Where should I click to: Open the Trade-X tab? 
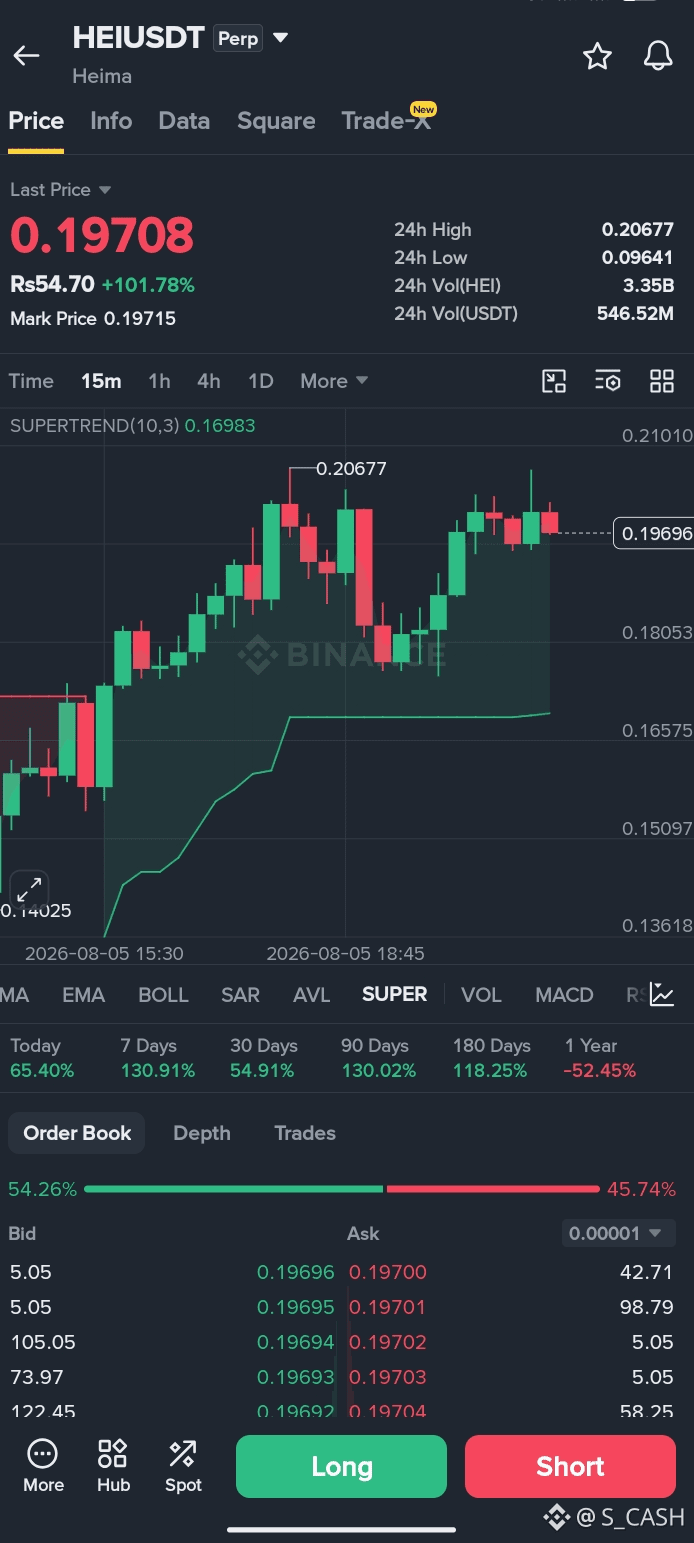click(387, 121)
